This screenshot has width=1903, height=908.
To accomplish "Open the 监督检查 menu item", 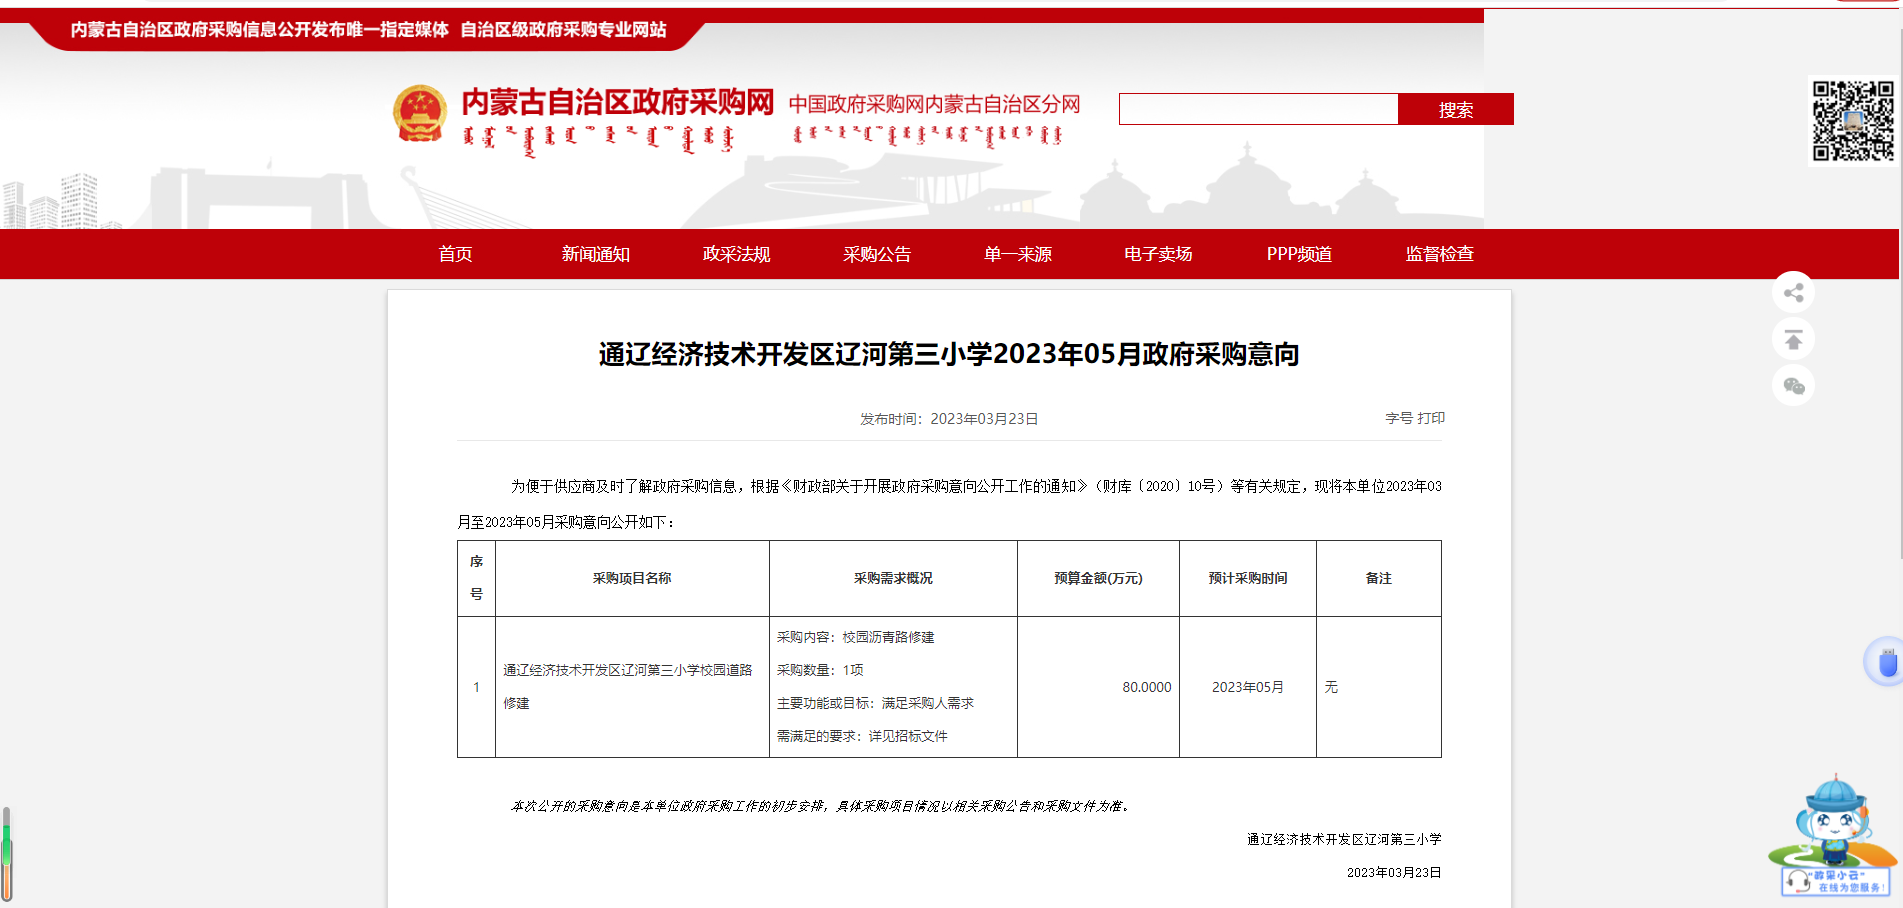I will [x=1439, y=254].
